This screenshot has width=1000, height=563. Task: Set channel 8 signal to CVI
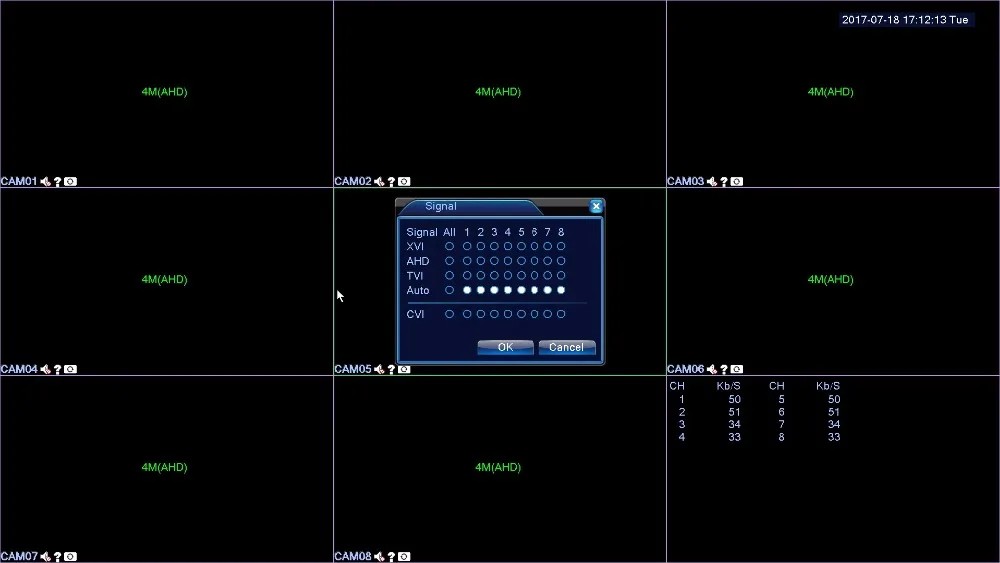pos(561,314)
